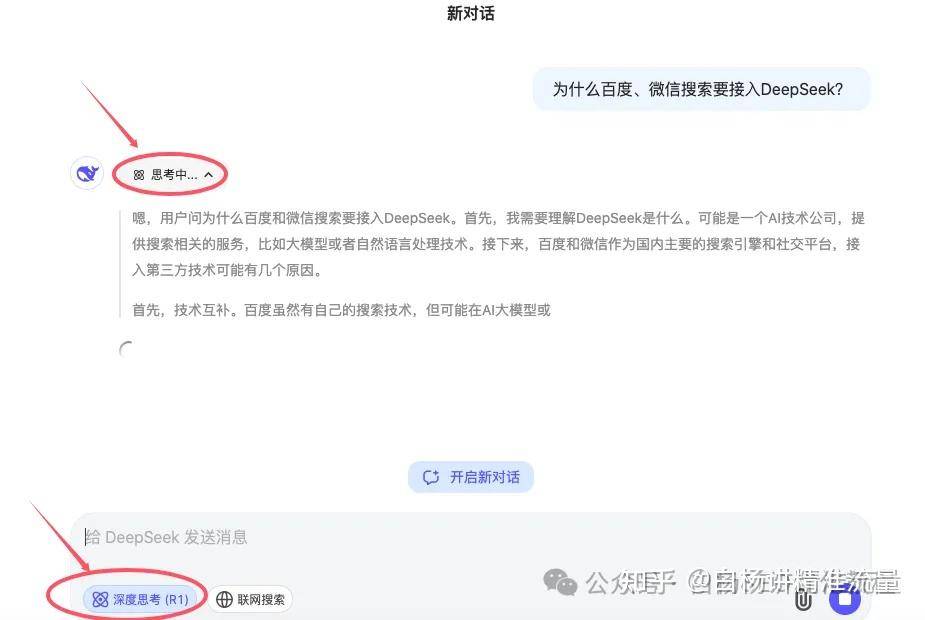The width and height of the screenshot is (925, 620).
Task: Click the WeChat logo in the watermark
Action: [x=560, y=582]
